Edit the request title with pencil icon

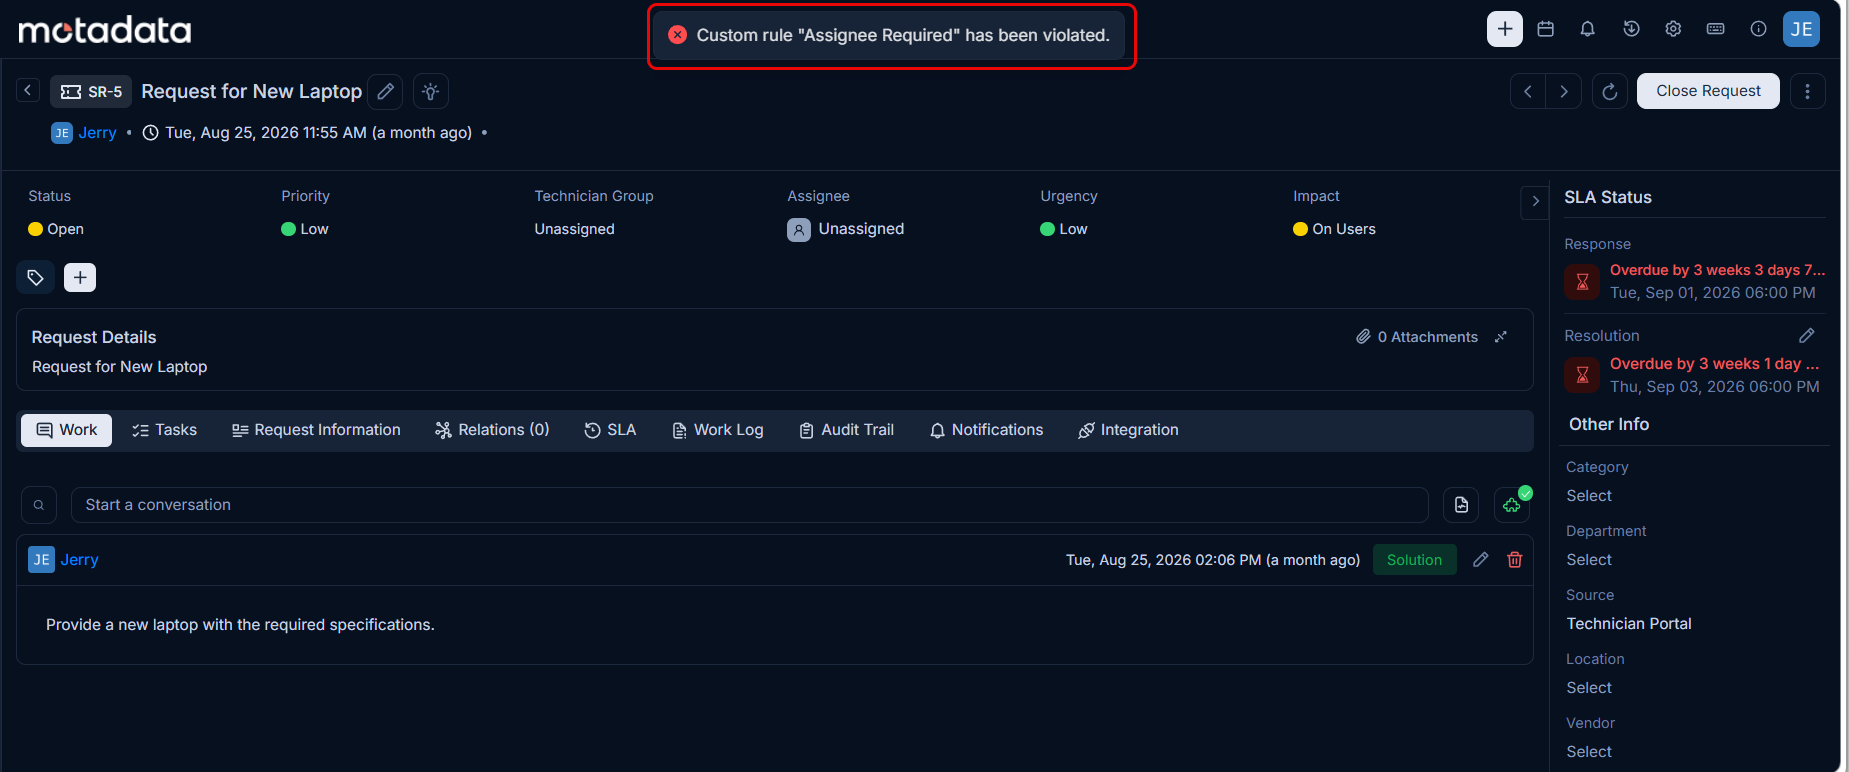(x=385, y=91)
